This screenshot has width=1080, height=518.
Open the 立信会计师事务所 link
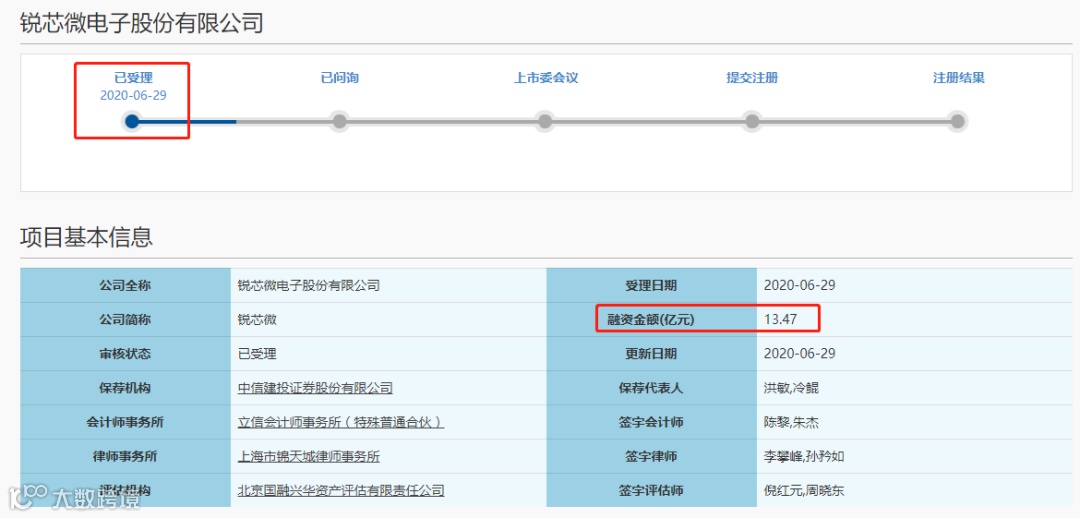coord(340,422)
